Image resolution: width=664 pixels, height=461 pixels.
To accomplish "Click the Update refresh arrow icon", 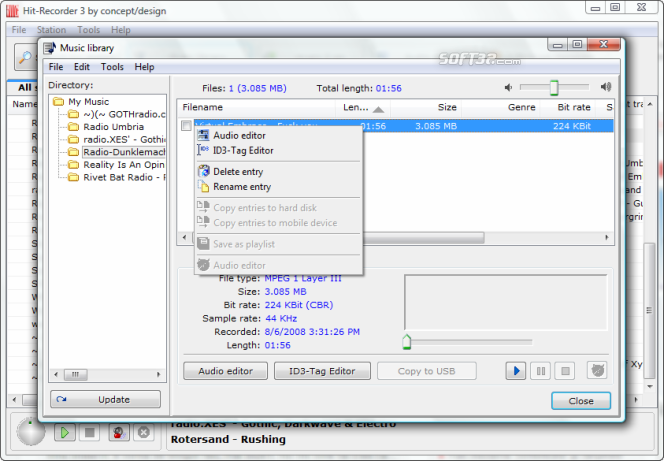I will (x=61, y=399).
